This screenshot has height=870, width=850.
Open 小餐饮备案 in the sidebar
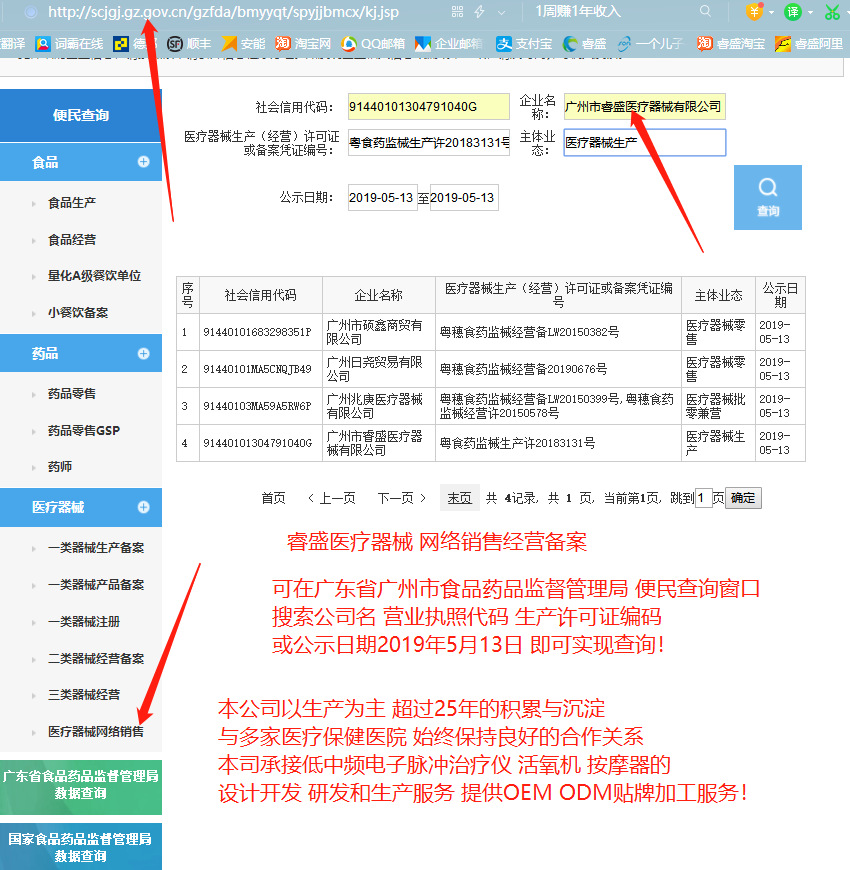coord(78,312)
